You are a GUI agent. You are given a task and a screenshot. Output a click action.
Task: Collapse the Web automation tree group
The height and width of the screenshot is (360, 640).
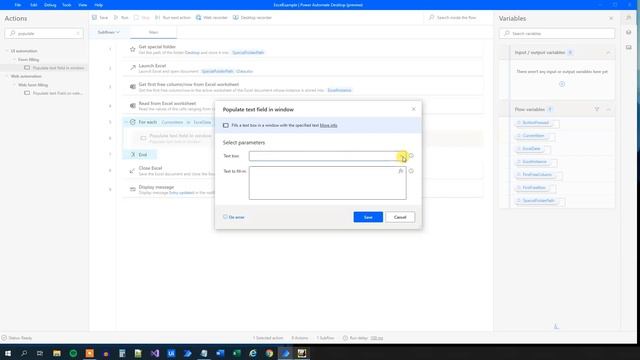(x=7, y=76)
